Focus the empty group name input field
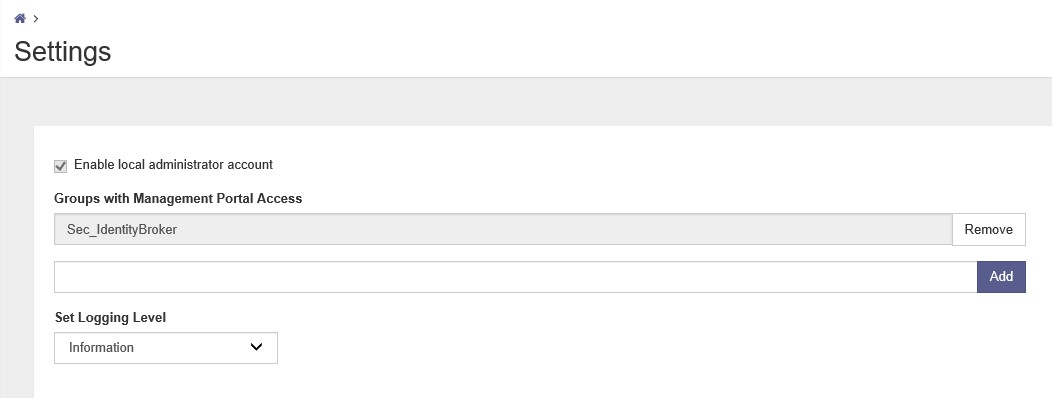This screenshot has width=1052, height=398. click(515, 277)
